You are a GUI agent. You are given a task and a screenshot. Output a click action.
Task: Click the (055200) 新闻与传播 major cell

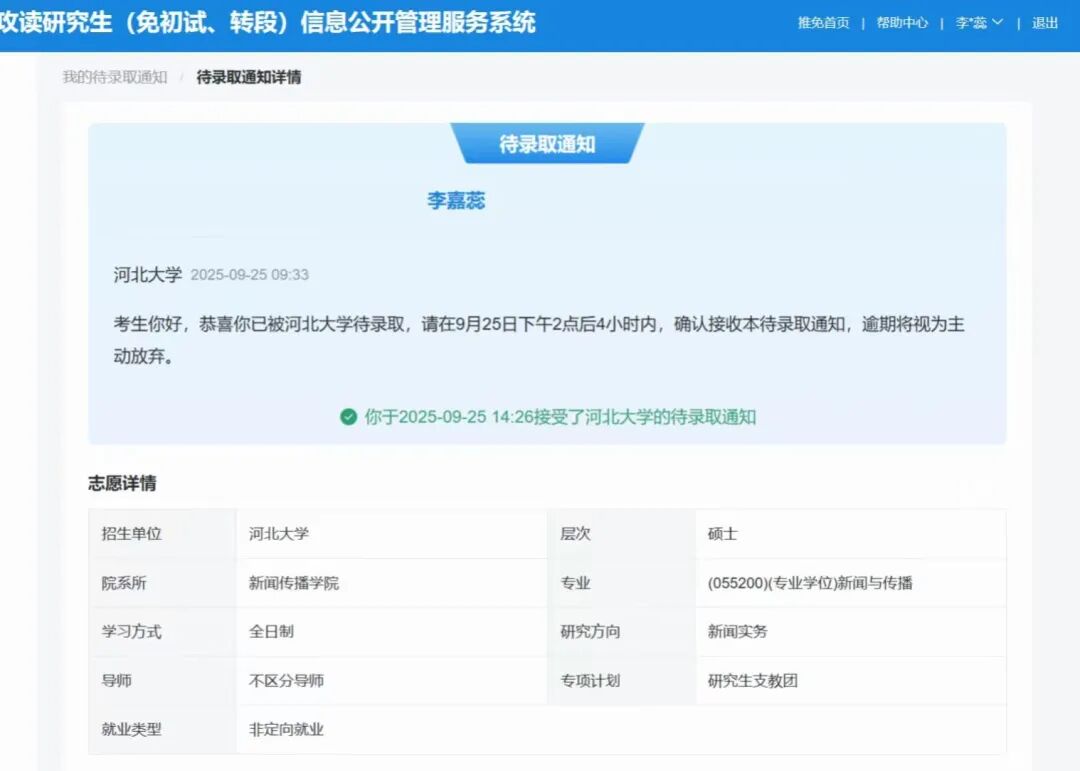809,583
